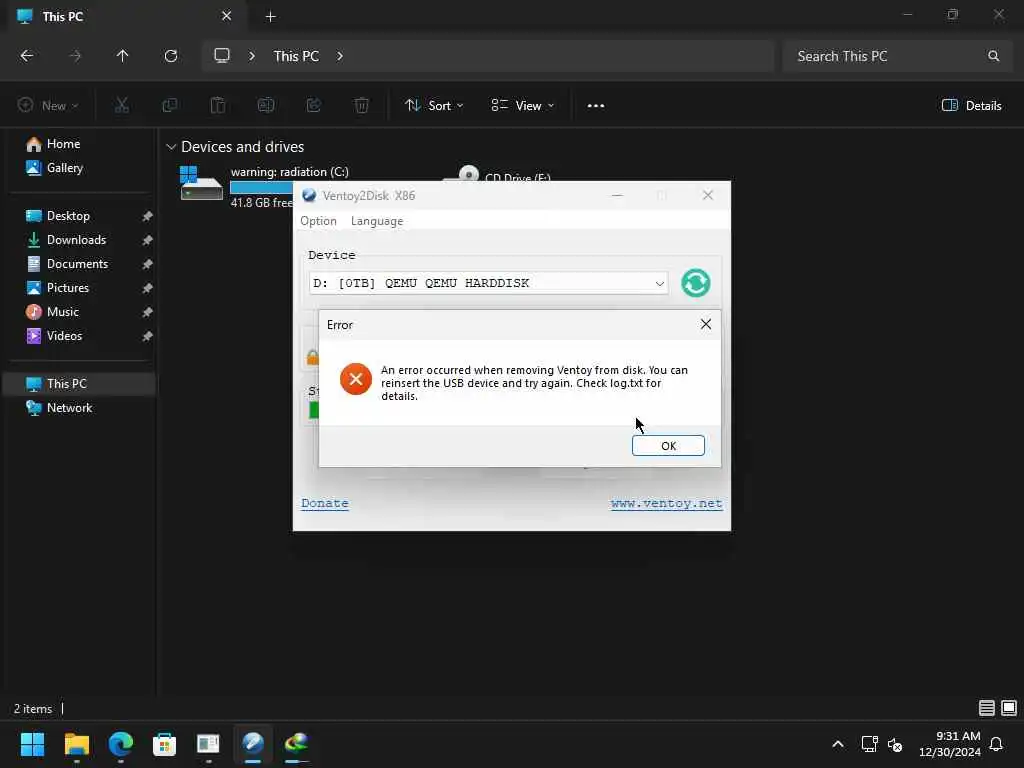Open the www.ventoy.net link

tap(666, 503)
